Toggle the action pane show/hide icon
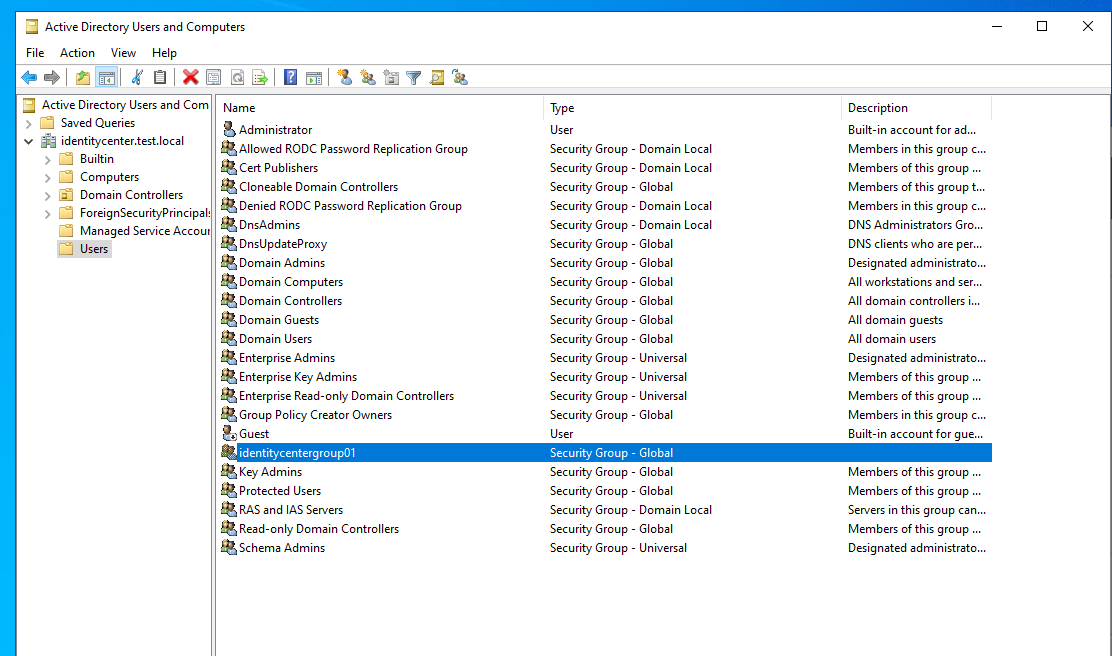 (x=313, y=77)
